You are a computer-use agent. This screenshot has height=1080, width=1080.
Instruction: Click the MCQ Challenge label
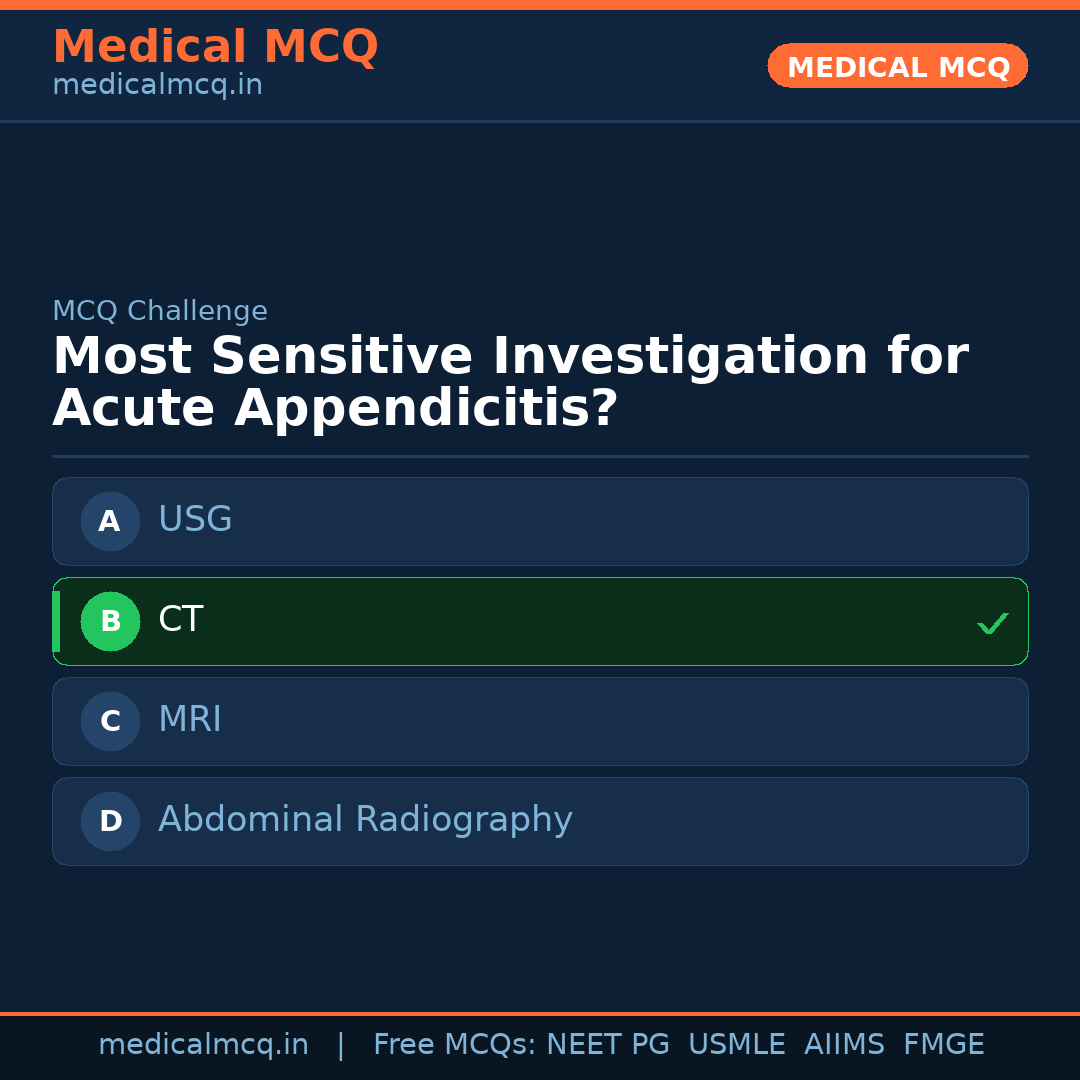(x=160, y=311)
